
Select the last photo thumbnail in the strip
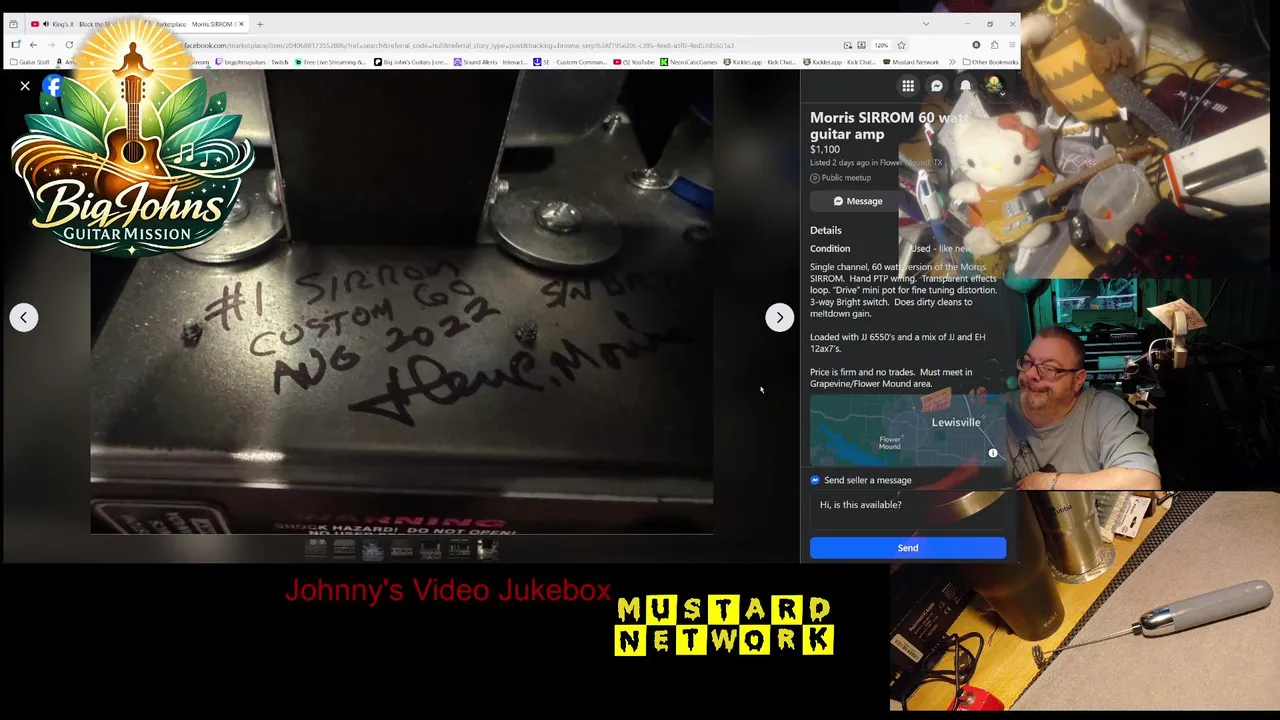pos(488,548)
